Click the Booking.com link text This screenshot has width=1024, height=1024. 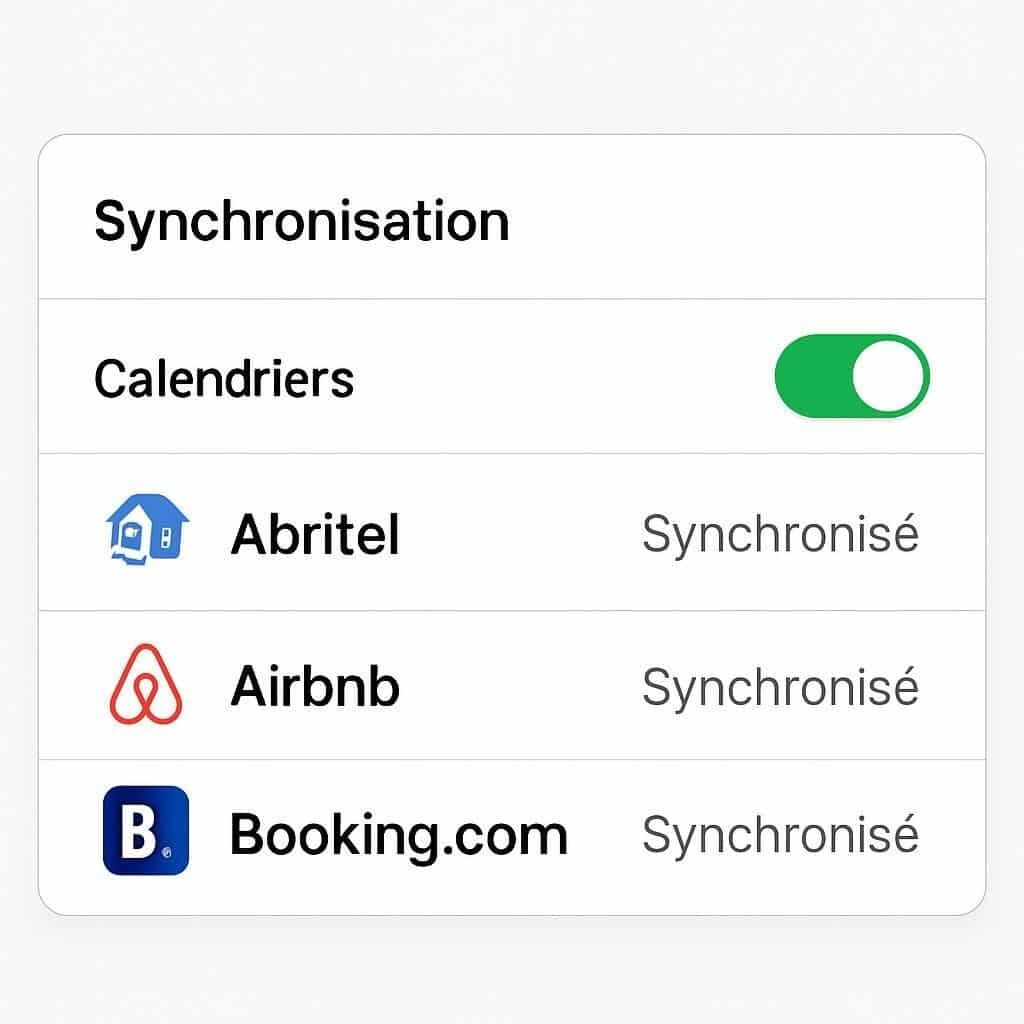(x=398, y=833)
